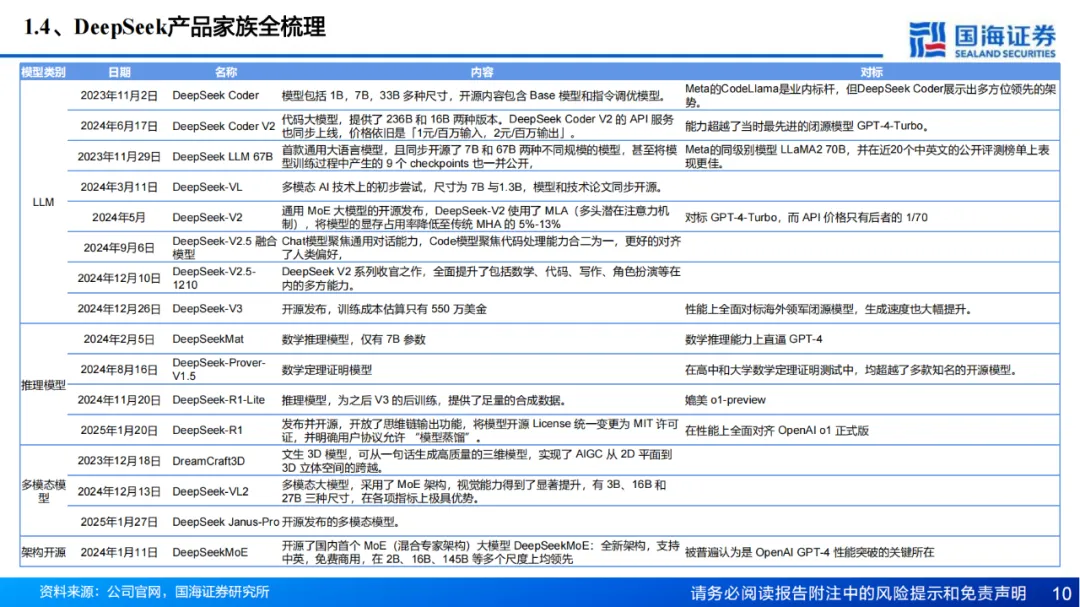Select the name cell 'DeepSeekMoE'
This screenshot has width=1080, height=607.
tap(210, 553)
